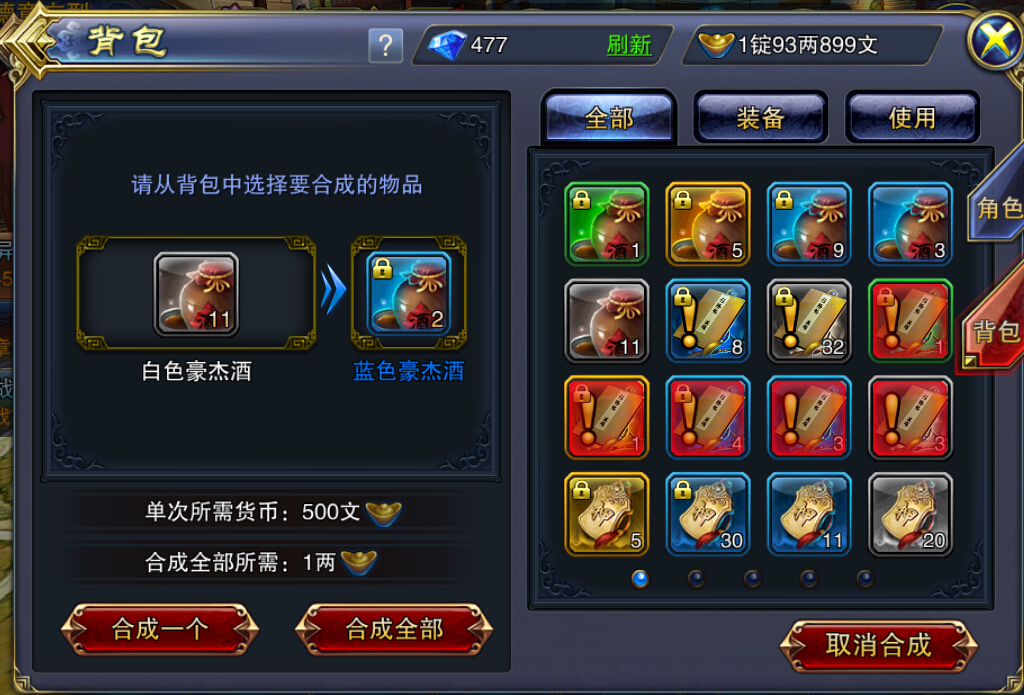Click the 合成一个 button
The height and width of the screenshot is (695, 1024).
coord(160,629)
